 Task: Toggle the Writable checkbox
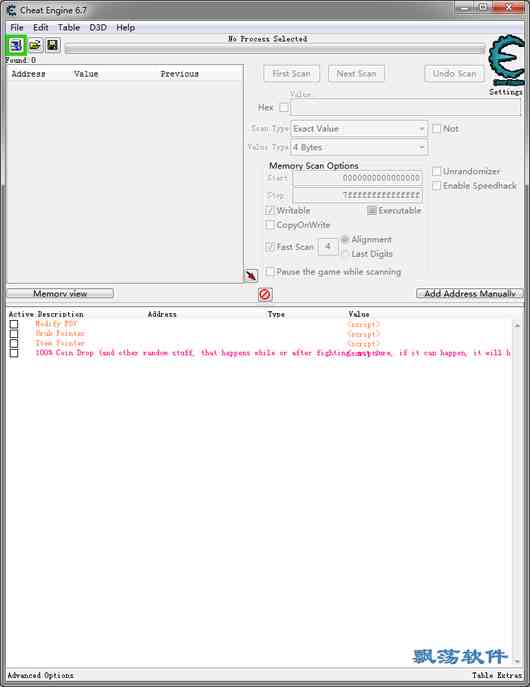coord(270,211)
